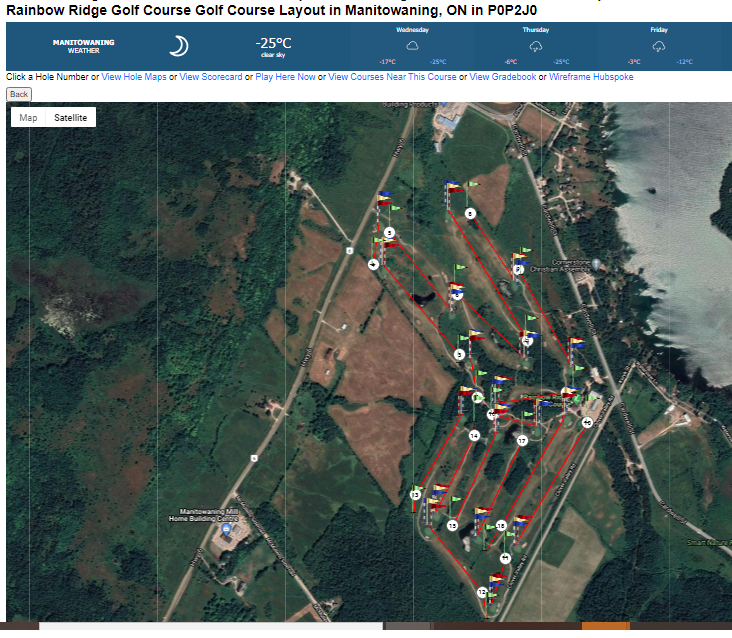Viewport: 732px width, 638px height.
Task: Select hole 5 marker on the map
Action: tap(389, 232)
